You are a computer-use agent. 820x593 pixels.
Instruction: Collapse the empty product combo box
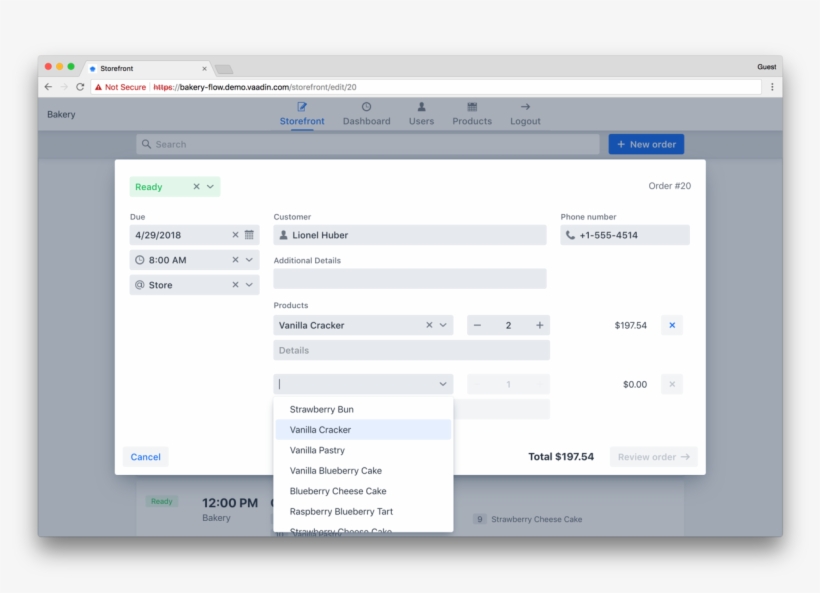click(x=443, y=384)
